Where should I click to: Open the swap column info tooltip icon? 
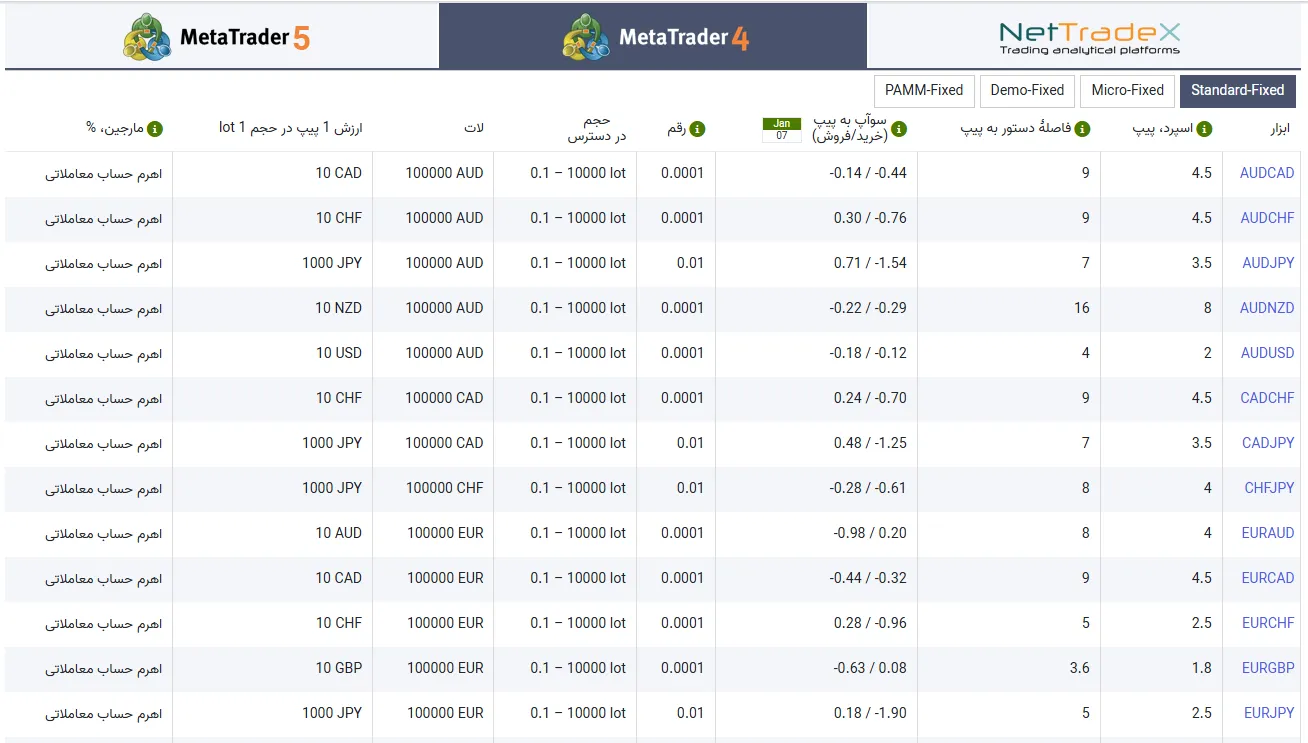pos(899,128)
